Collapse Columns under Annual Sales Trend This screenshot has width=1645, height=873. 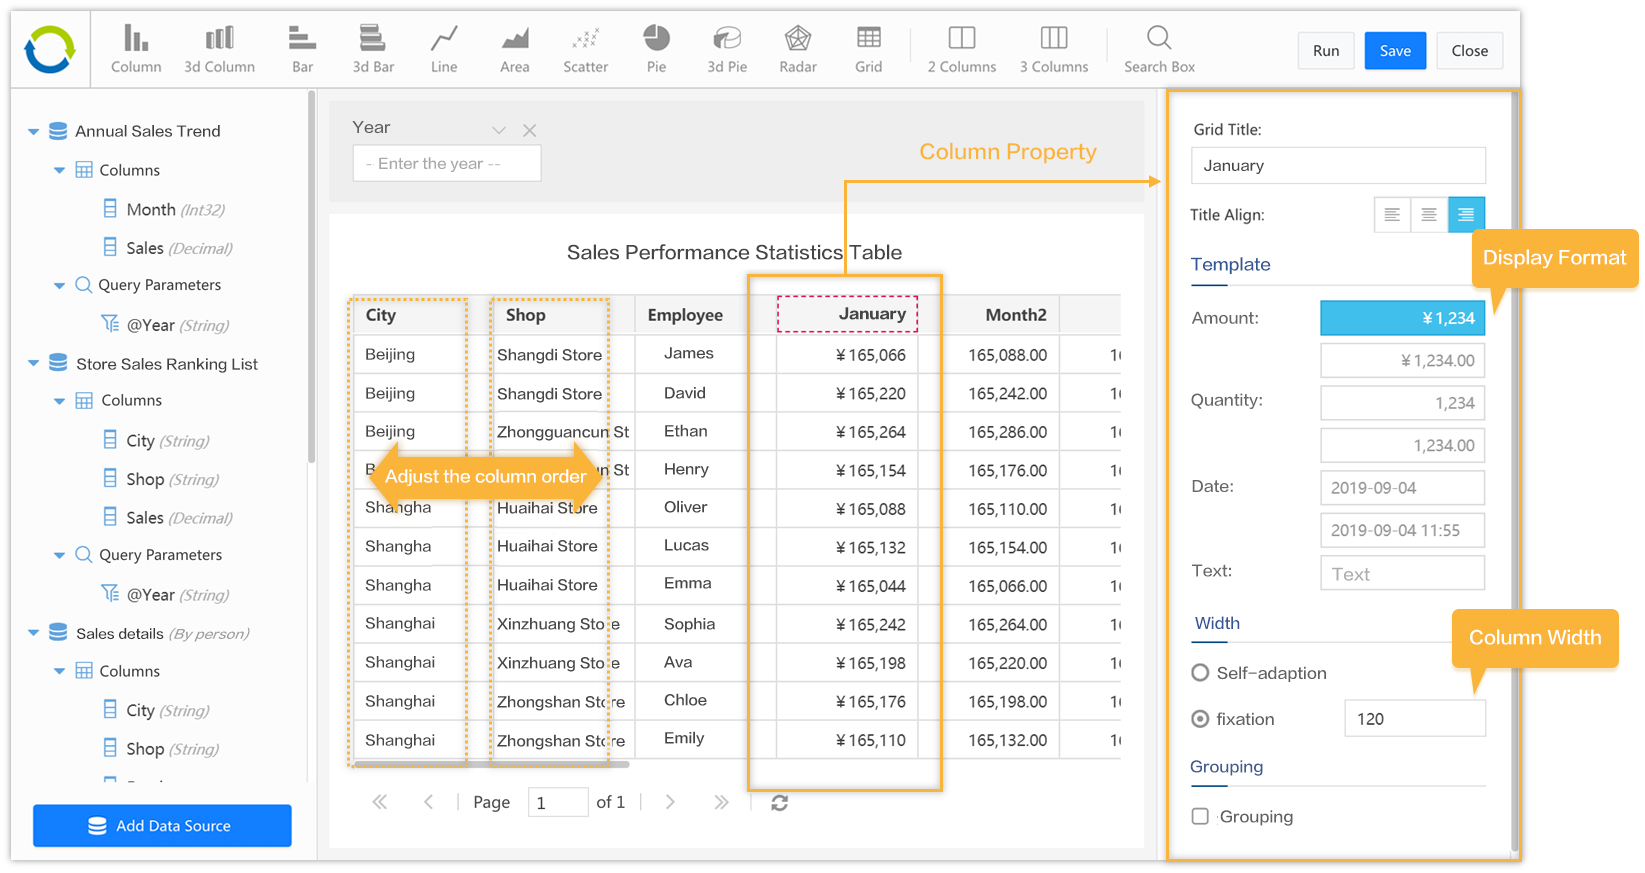click(59, 170)
